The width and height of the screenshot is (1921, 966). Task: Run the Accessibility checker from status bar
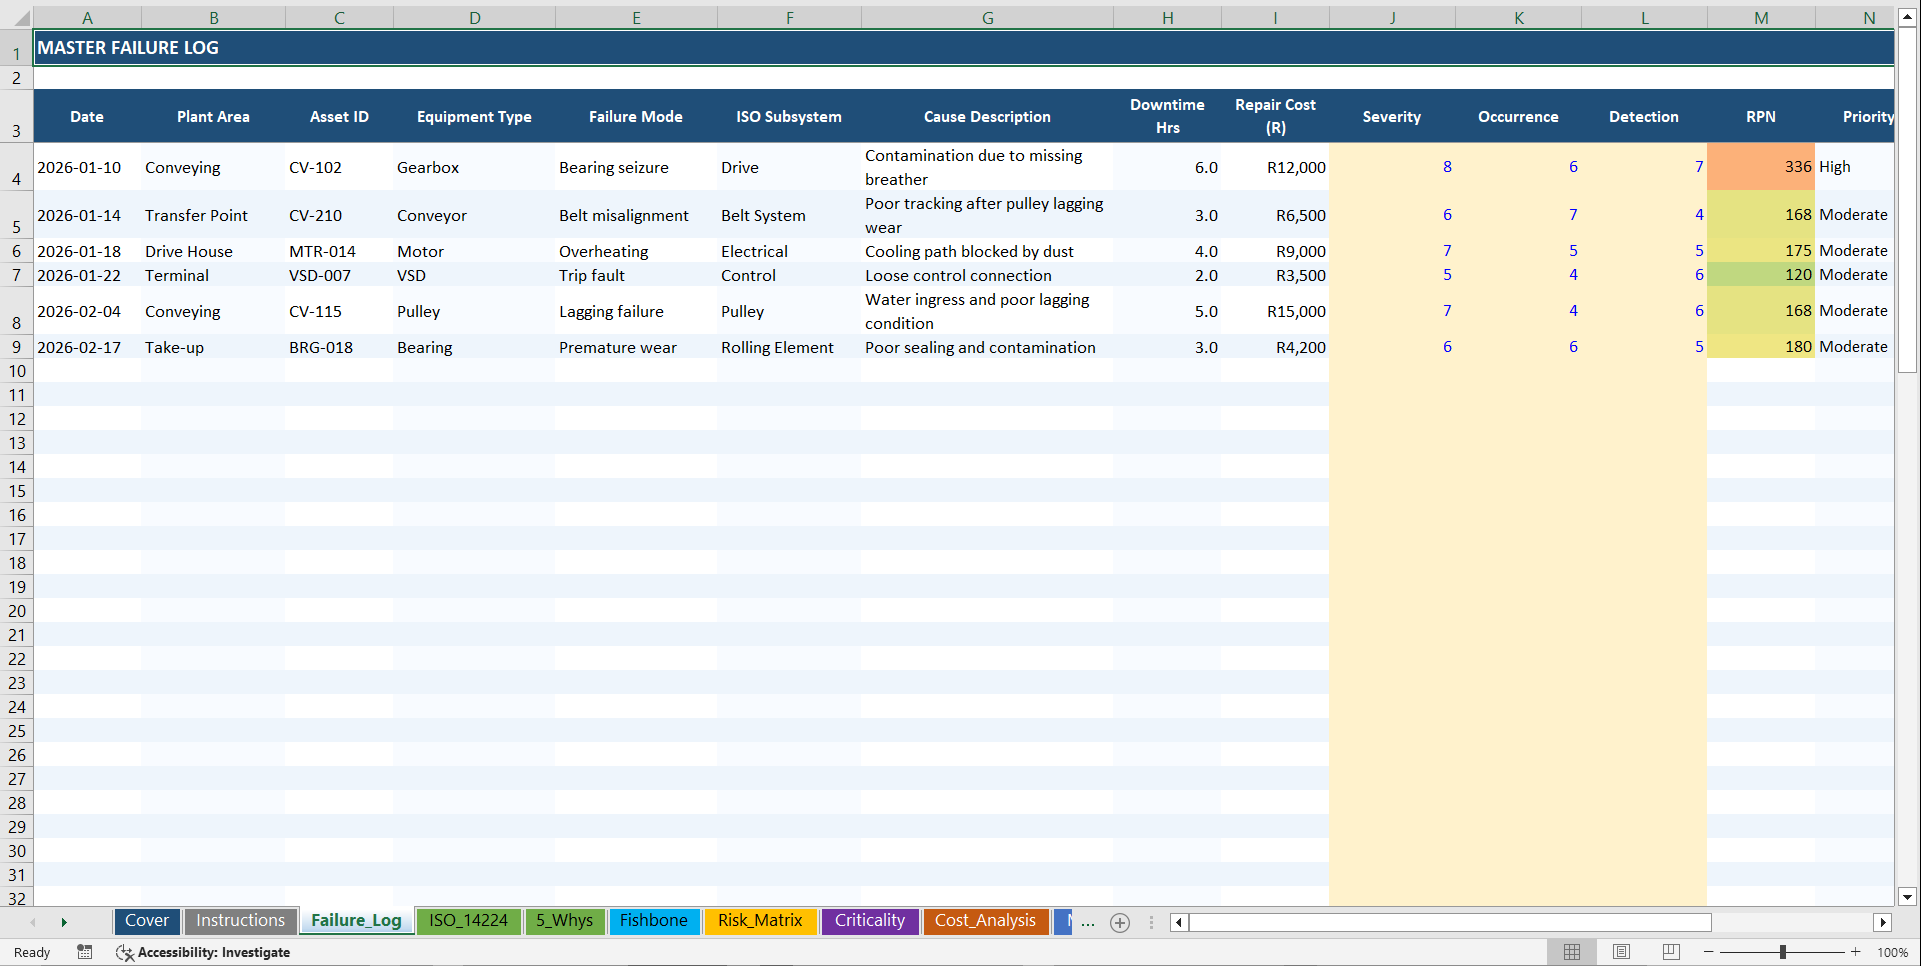click(203, 952)
